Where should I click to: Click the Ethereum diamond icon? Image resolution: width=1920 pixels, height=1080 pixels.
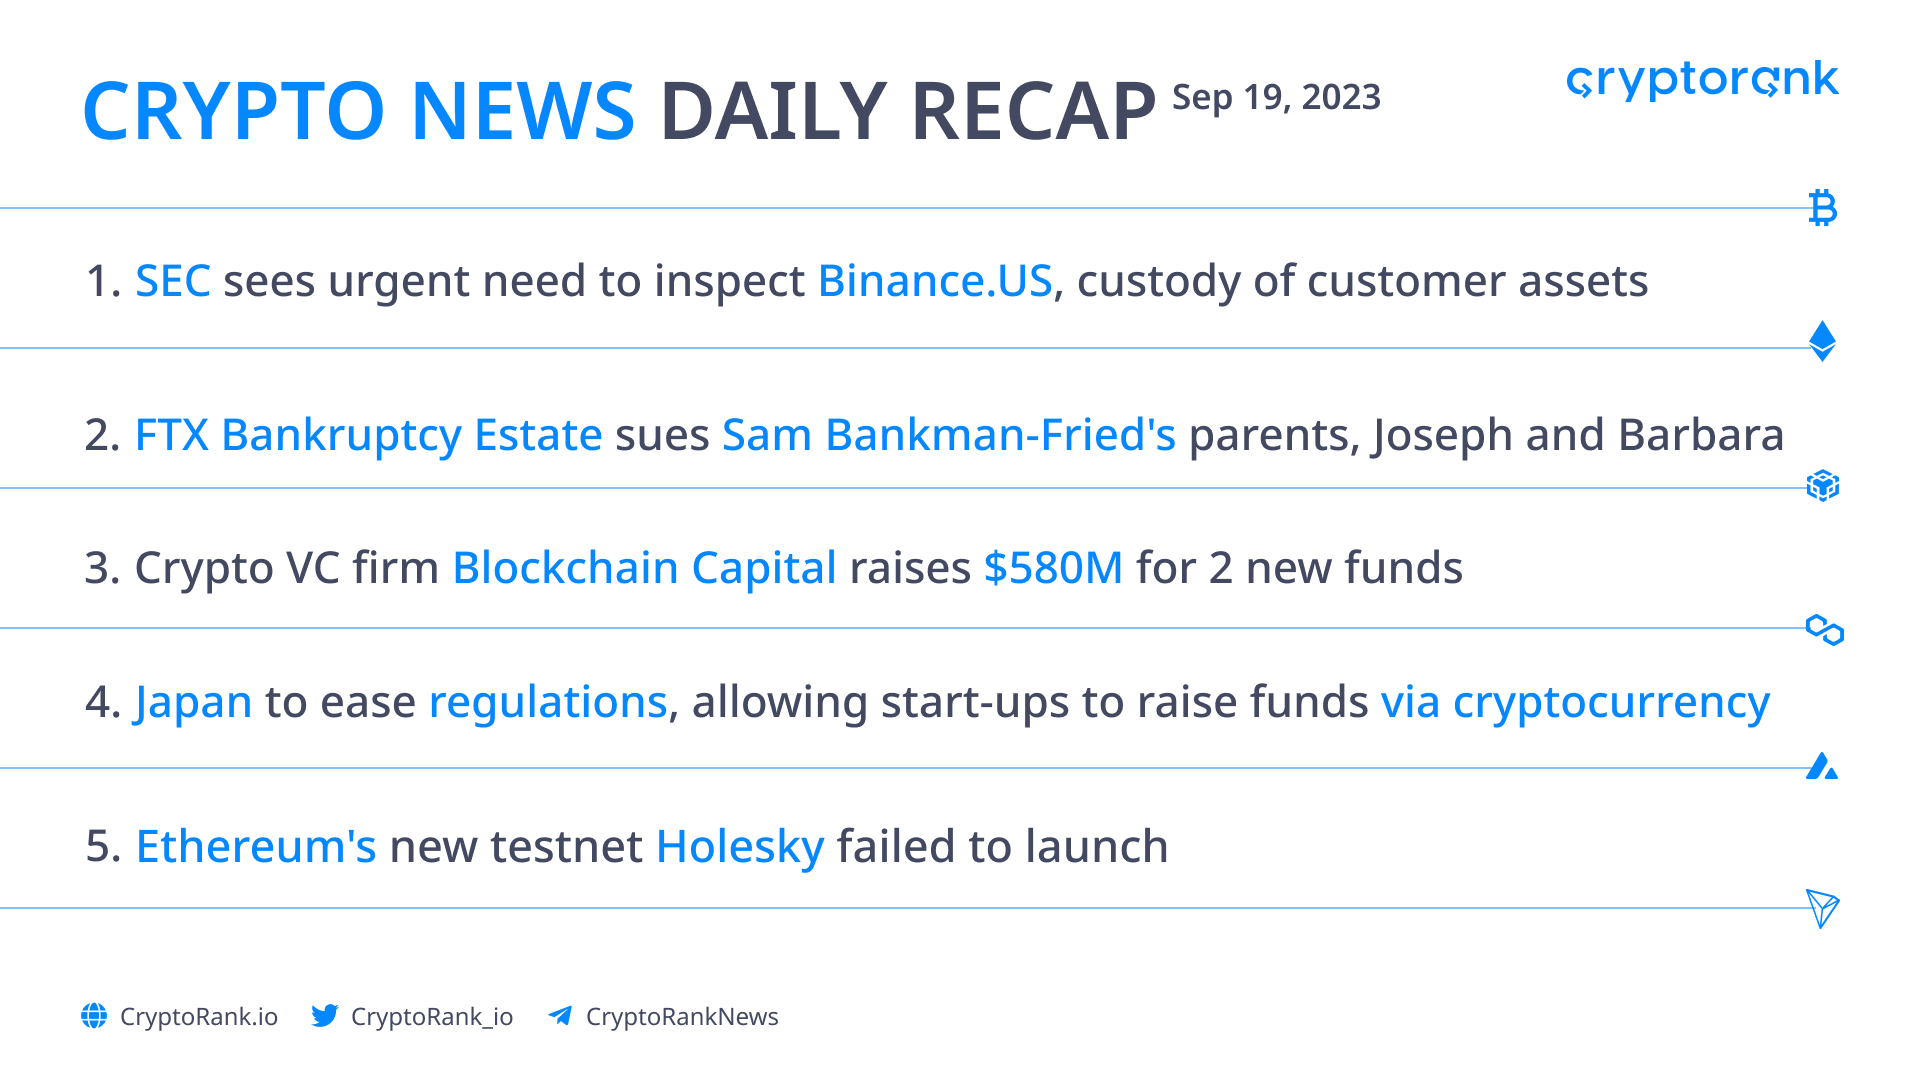pyautogui.click(x=1823, y=341)
